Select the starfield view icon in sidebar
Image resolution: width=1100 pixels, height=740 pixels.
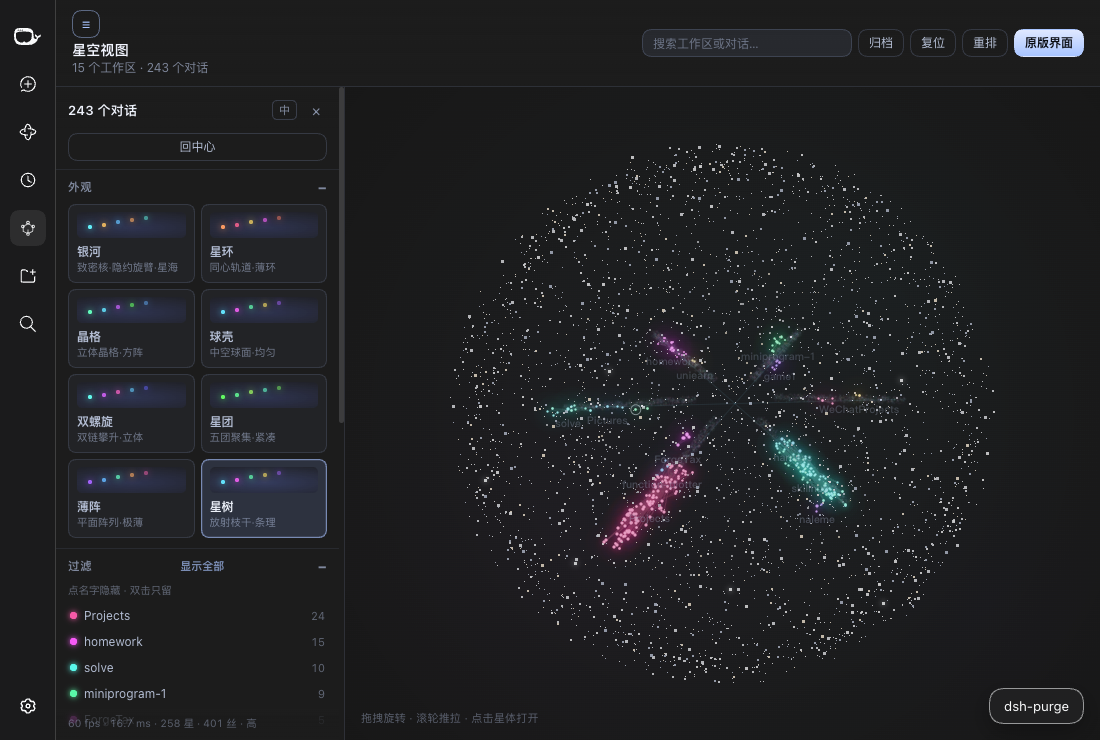point(27,228)
